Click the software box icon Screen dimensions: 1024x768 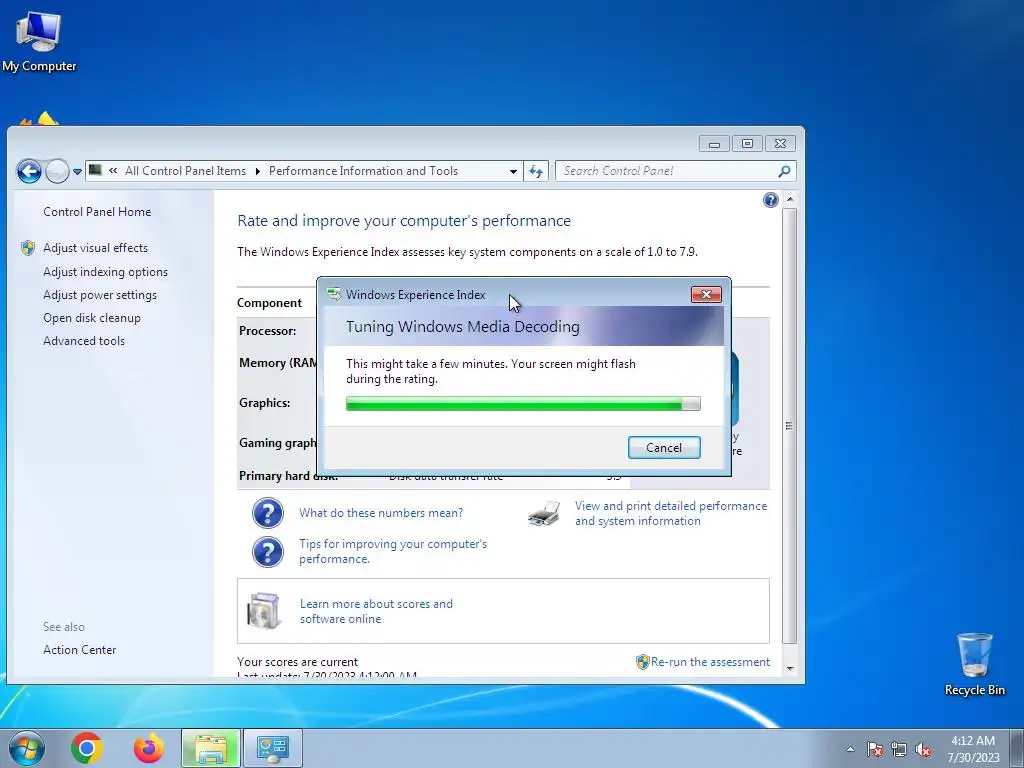pos(264,611)
